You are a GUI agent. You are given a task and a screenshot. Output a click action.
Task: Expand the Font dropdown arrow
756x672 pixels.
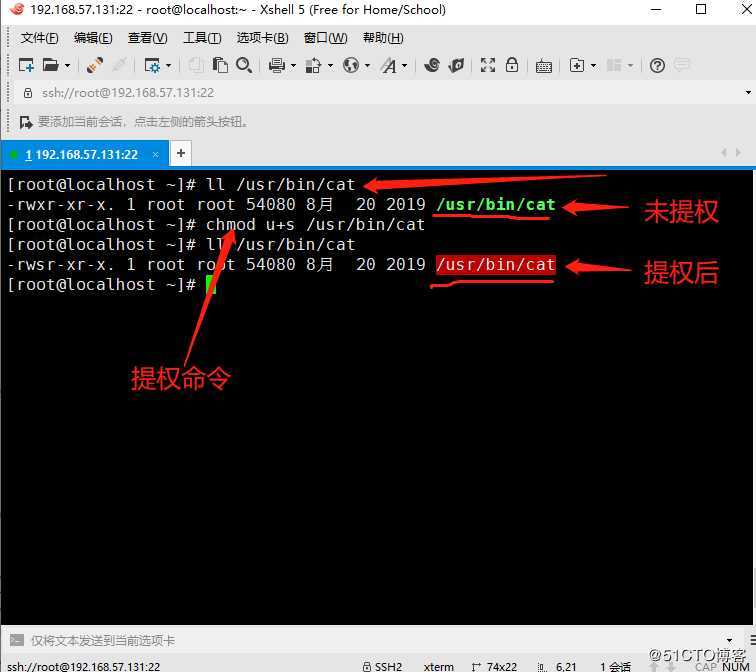pyautogui.click(x=405, y=66)
